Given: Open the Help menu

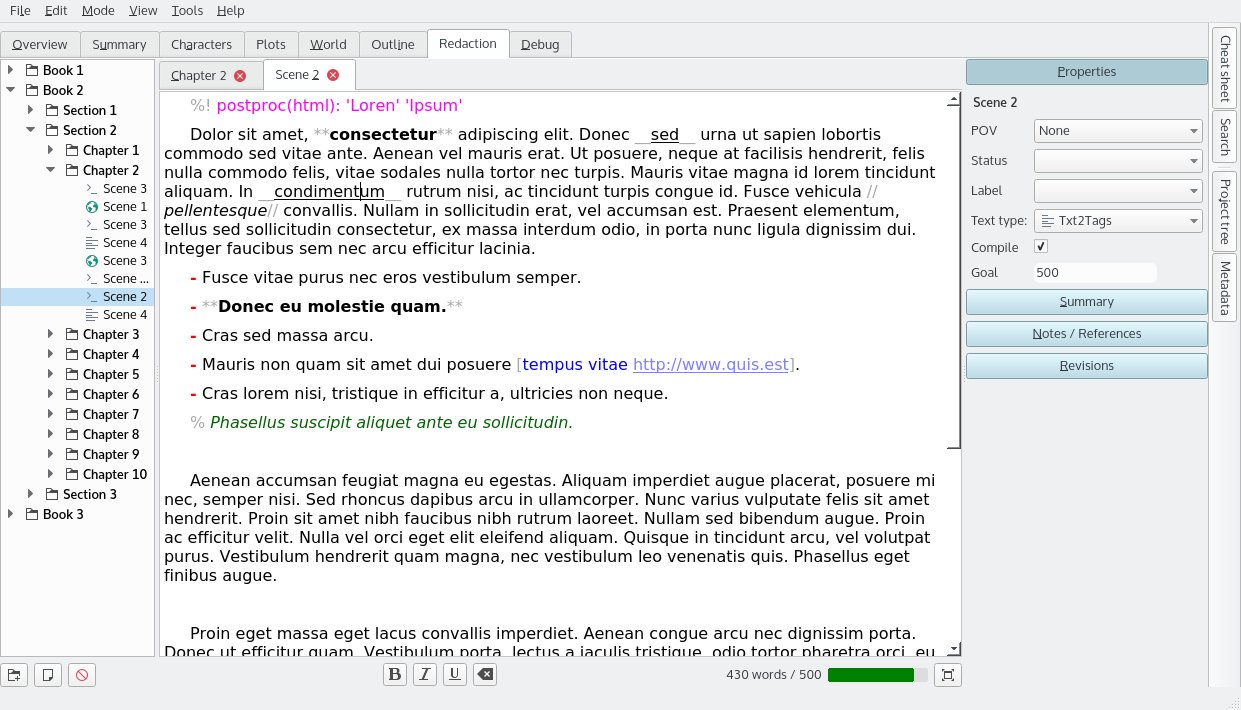Looking at the screenshot, I should pos(230,11).
